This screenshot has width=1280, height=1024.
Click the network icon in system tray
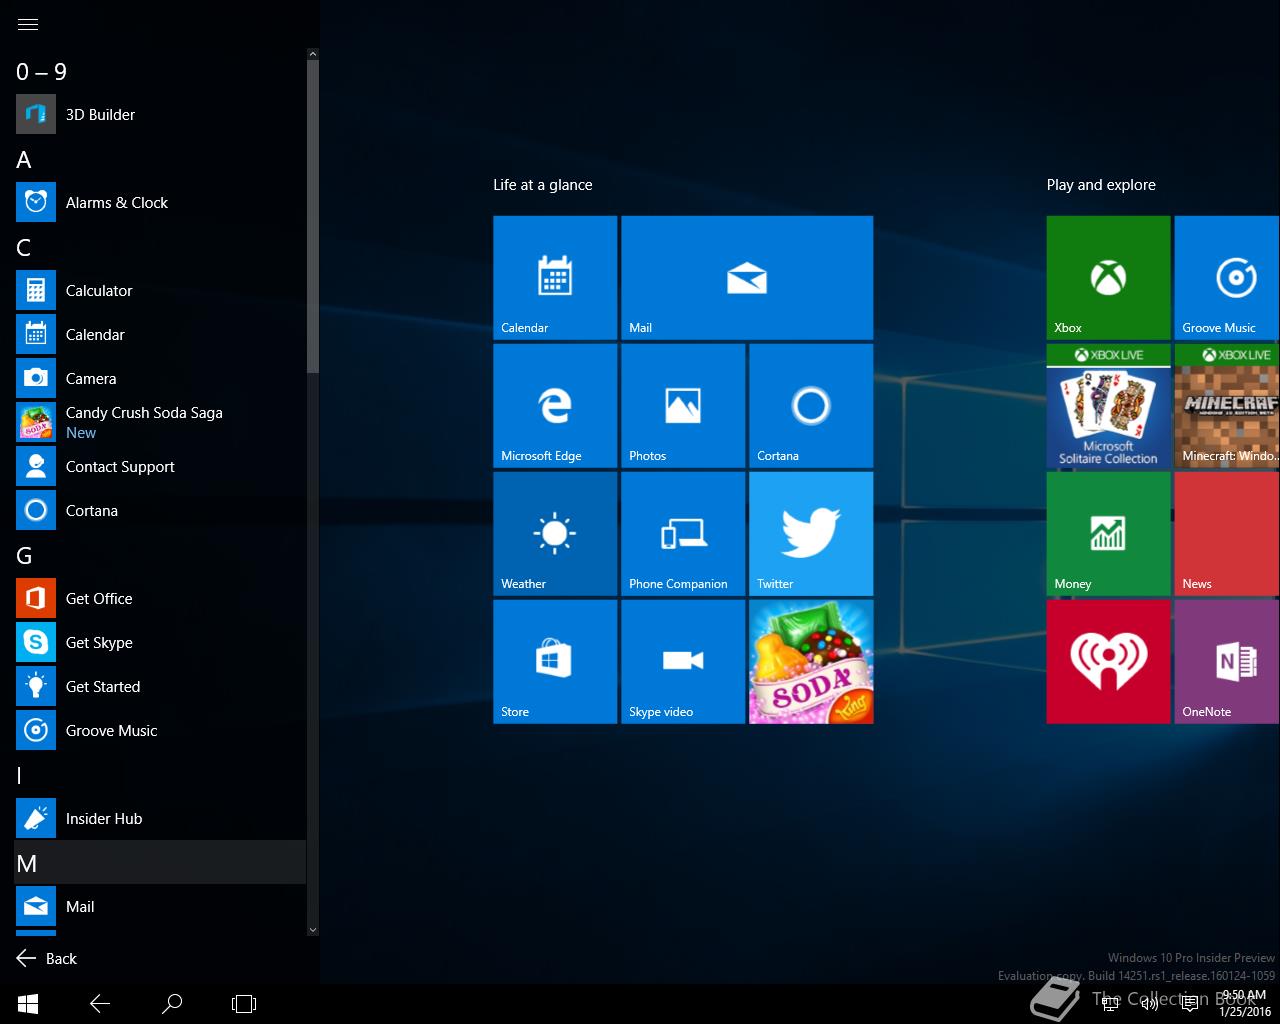(x=1110, y=1003)
